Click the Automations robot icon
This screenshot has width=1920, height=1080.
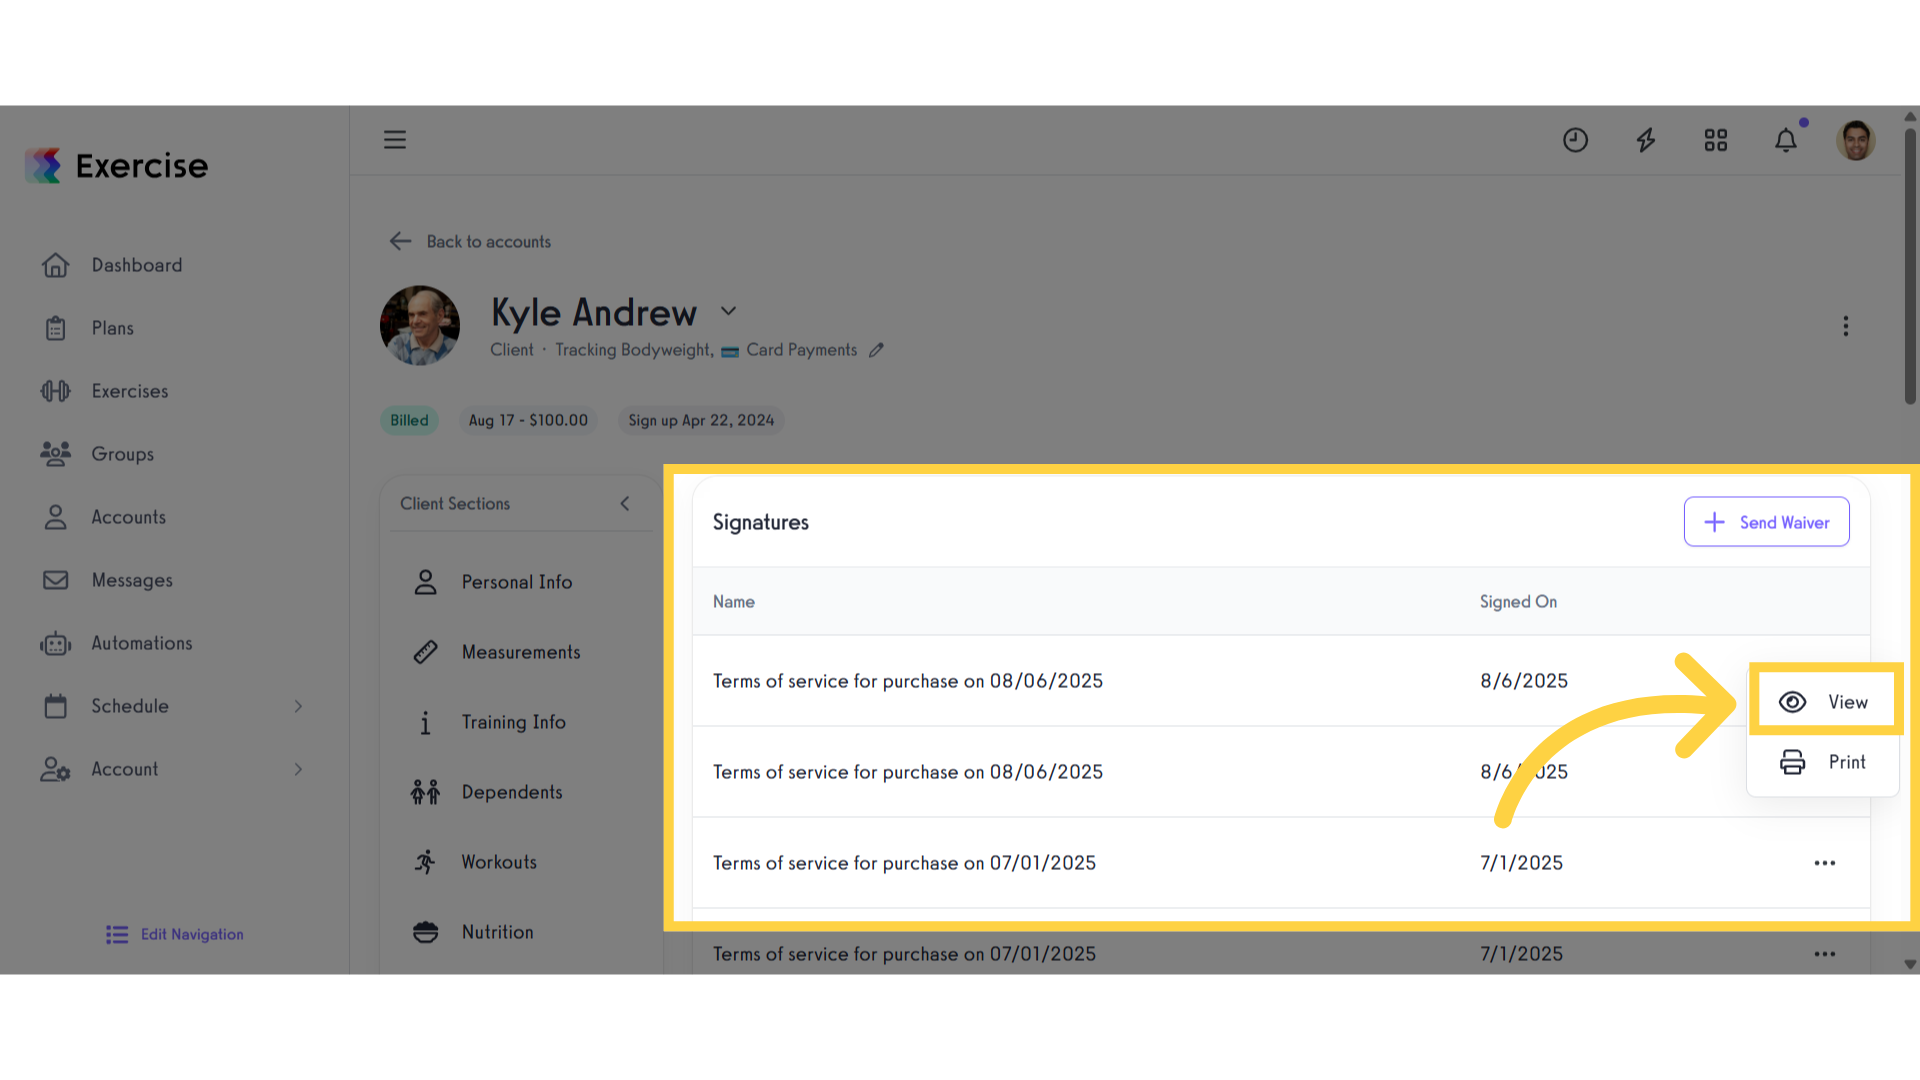click(56, 643)
